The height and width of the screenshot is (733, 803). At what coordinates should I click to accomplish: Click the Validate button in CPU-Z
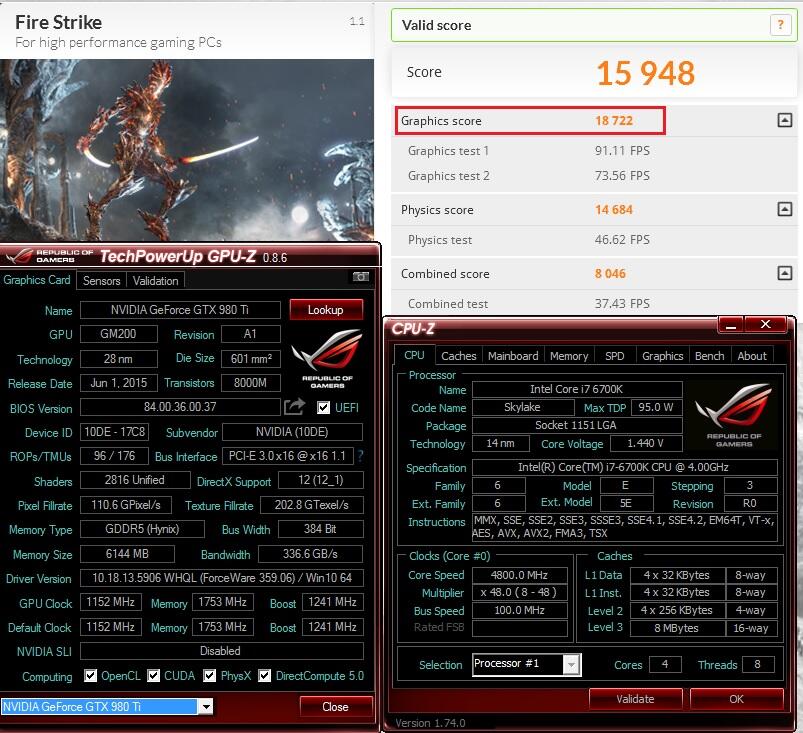pyautogui.click(x=635, y=699)
